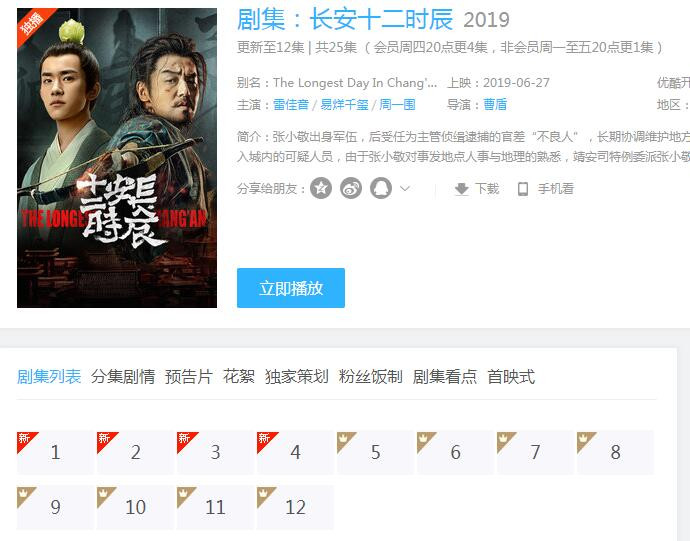Viewport: 690px width, 541px height.
Task: Click the QQ penguin share icon
Action: (x=381, y=188)
